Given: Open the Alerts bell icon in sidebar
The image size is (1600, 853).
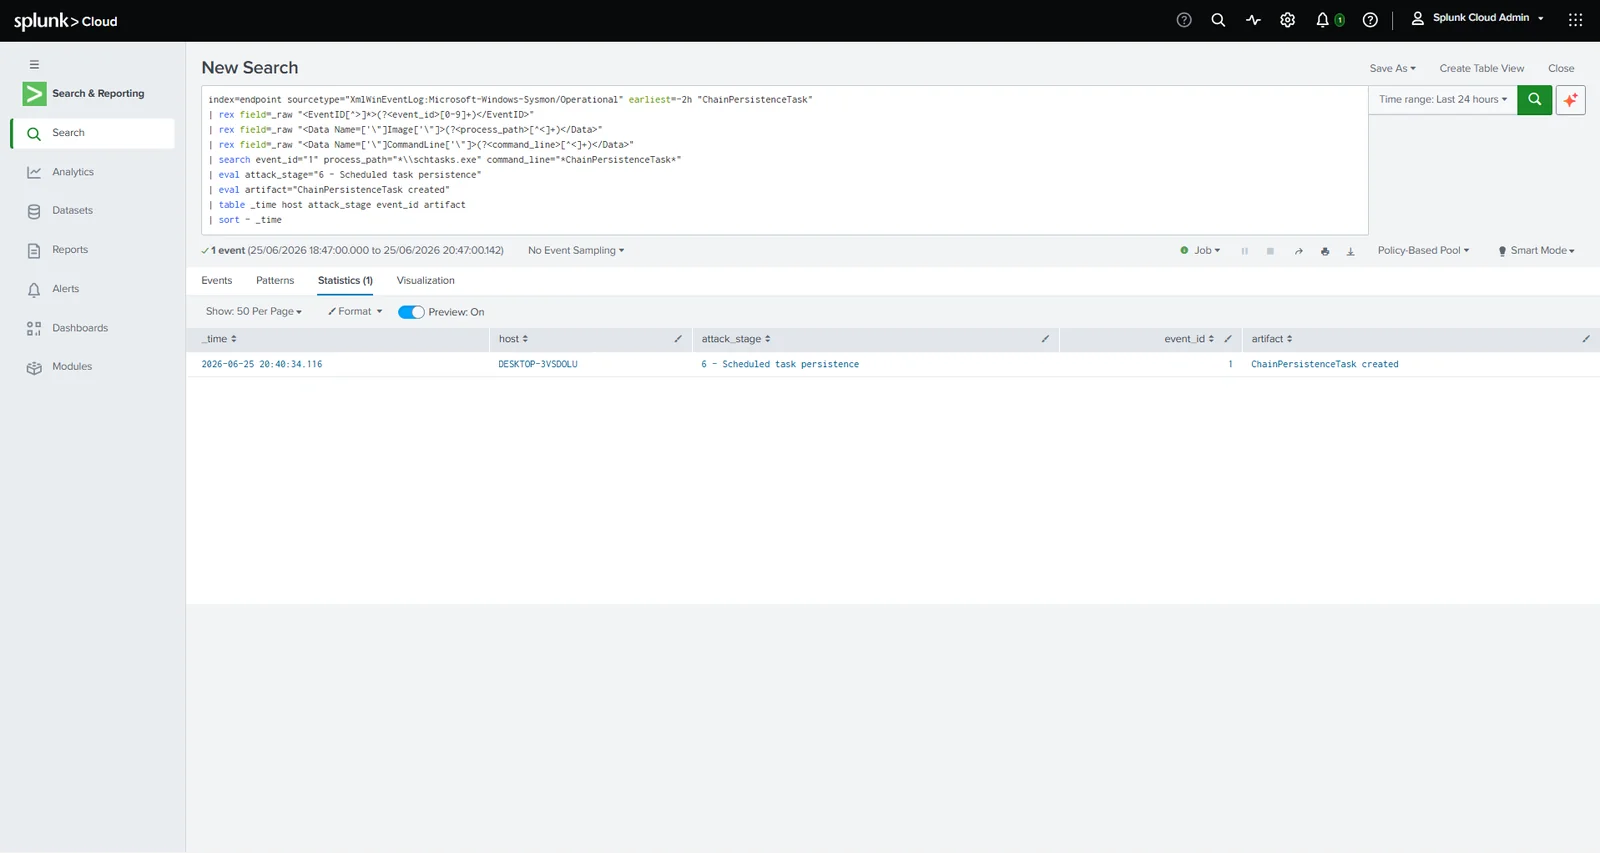Looking at the screenshot, I should coord(34,289).
